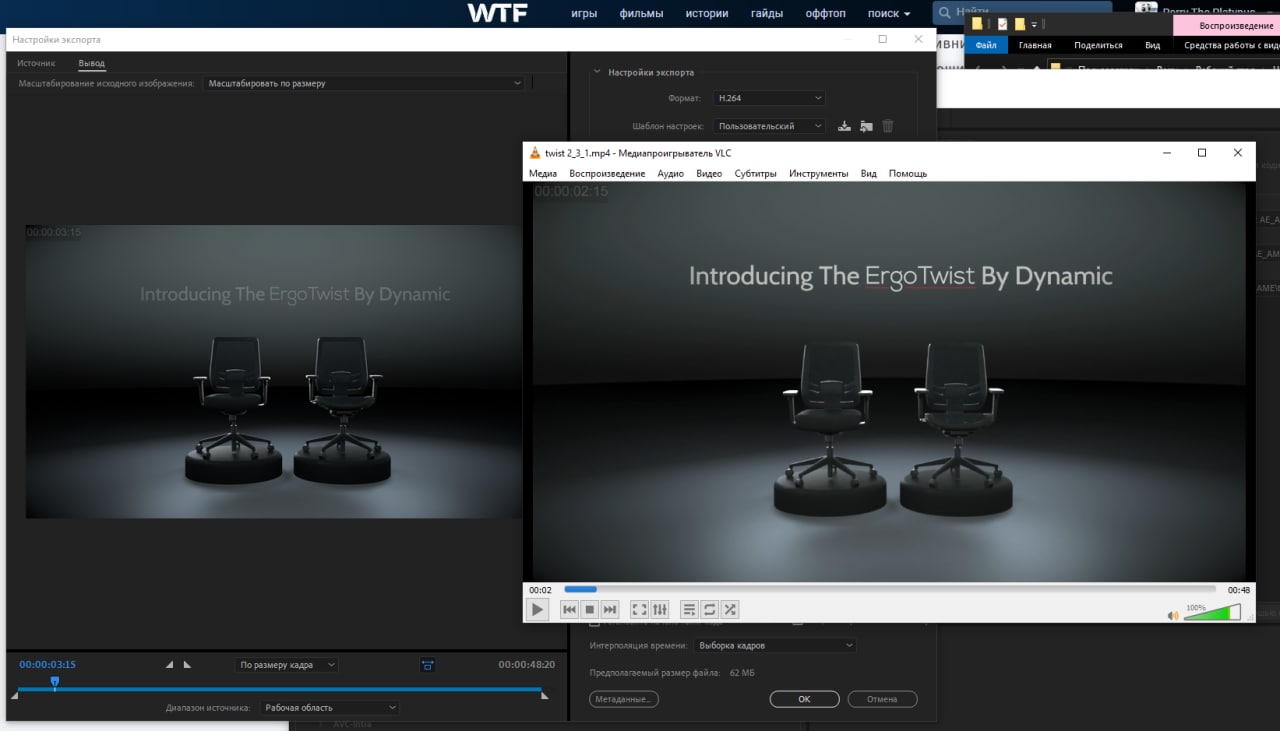
Task: Click VLC stop playback button
Action: 589,609
